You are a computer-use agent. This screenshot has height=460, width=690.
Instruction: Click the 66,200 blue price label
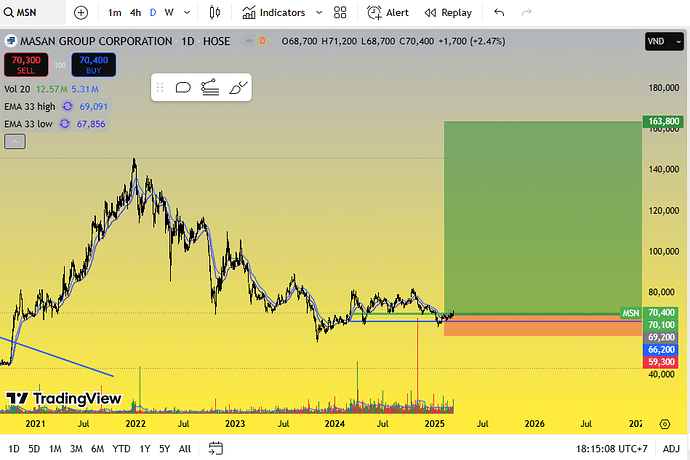661,350
